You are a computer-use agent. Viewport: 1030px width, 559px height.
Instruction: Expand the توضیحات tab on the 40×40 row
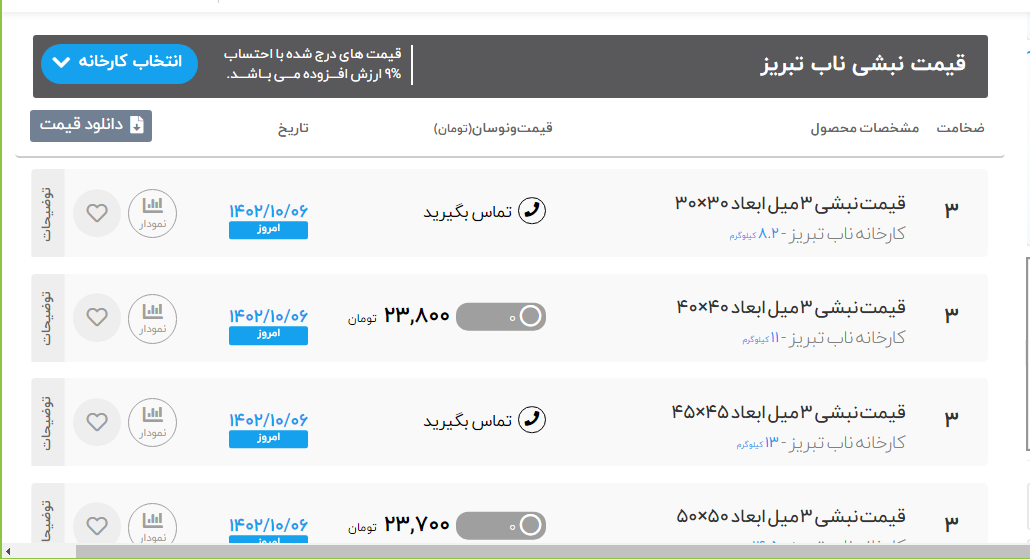click(47, 318)
